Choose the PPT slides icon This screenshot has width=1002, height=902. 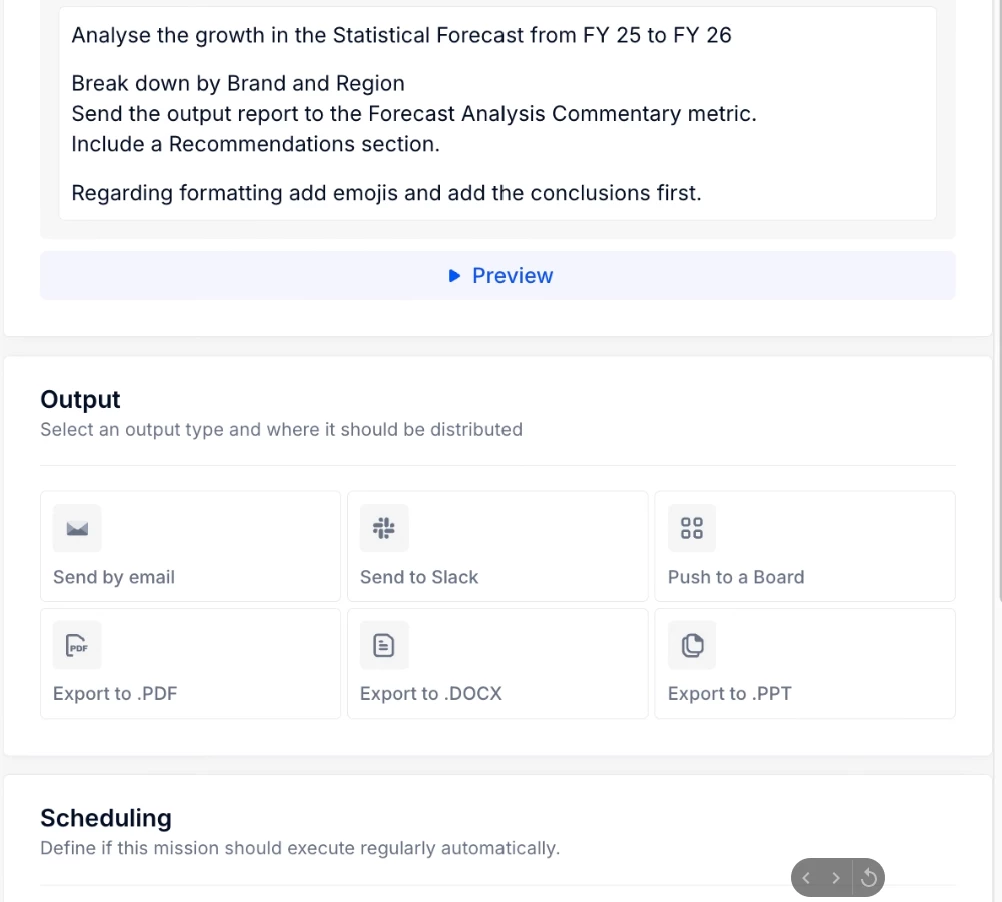tap(692, 646)
